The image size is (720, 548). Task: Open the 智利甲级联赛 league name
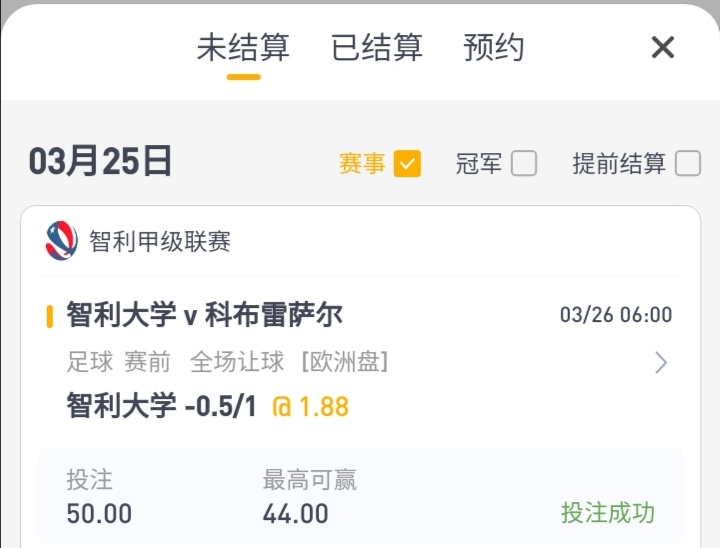[160, 242]
